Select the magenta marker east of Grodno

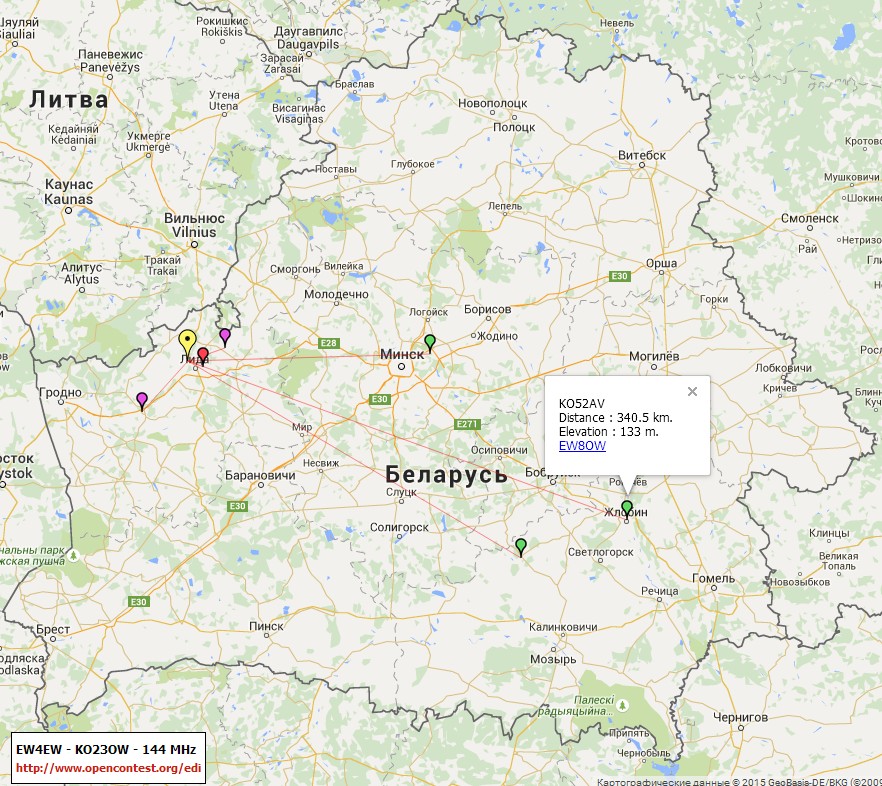pyautogui.click(x=142, y=400)
